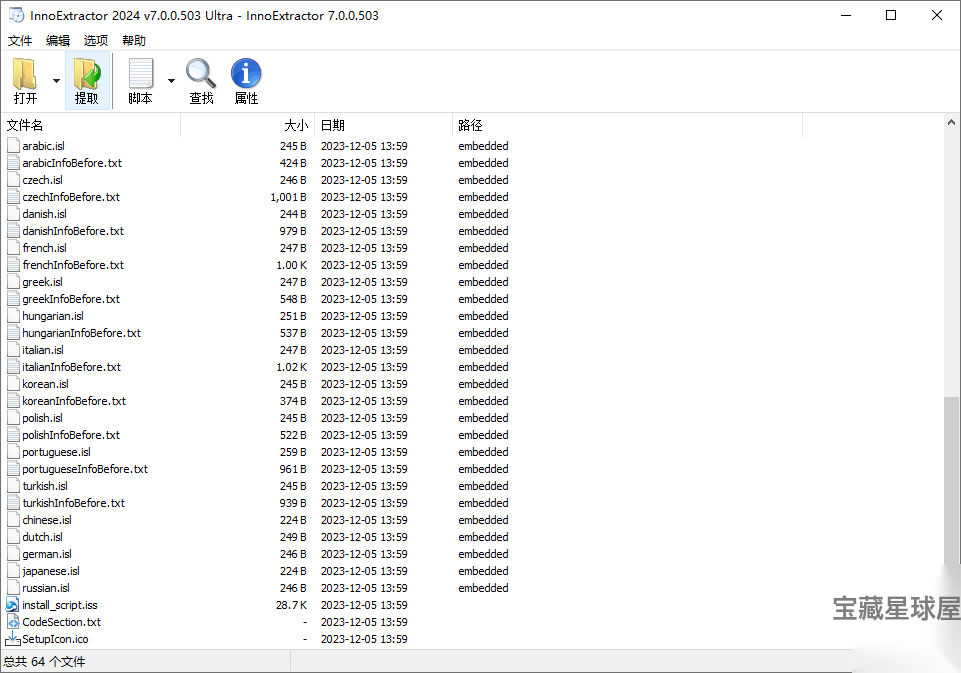Click the 1.02 K size value

[x=291, y=367]
